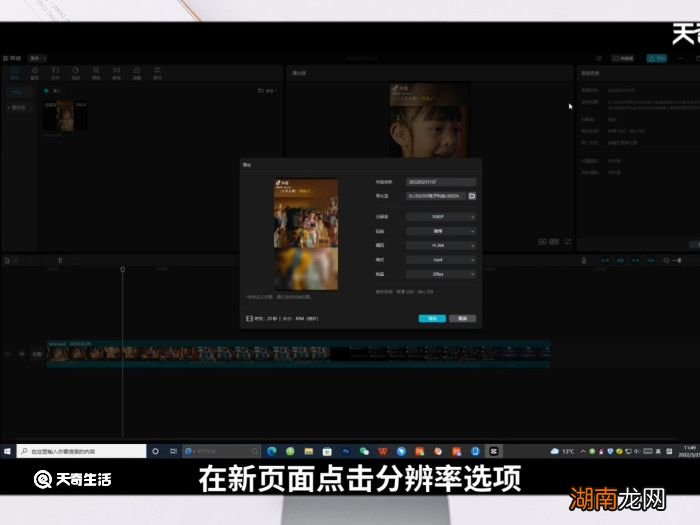Toggle track lock icon on timeline

tap(8, 354)
